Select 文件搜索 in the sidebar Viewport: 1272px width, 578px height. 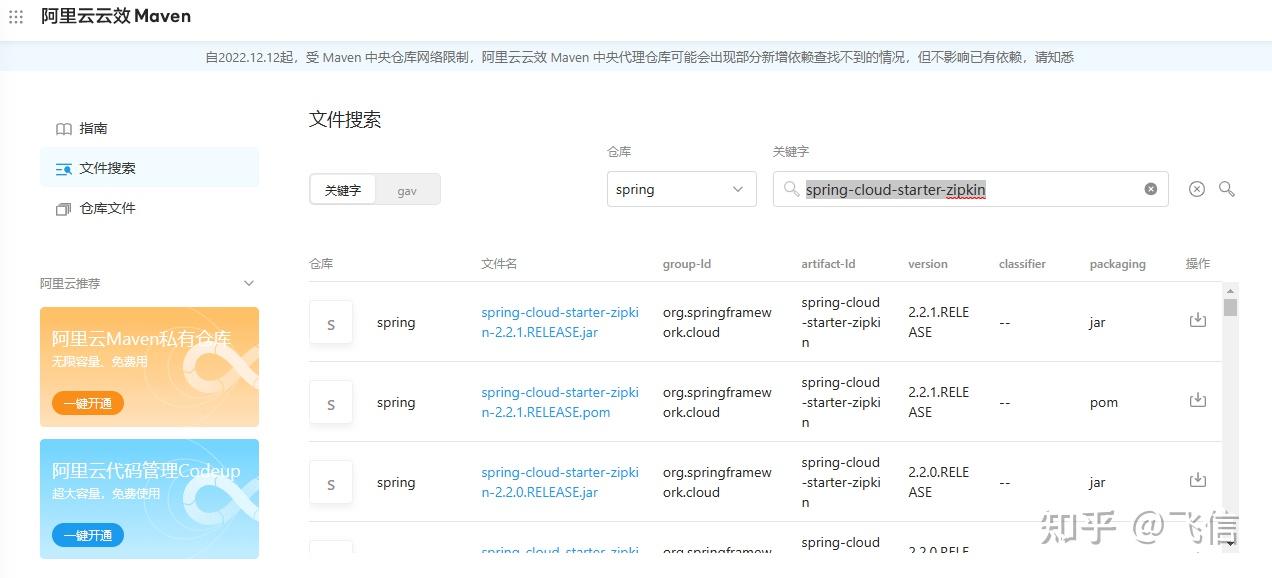(x=149, y=168)
